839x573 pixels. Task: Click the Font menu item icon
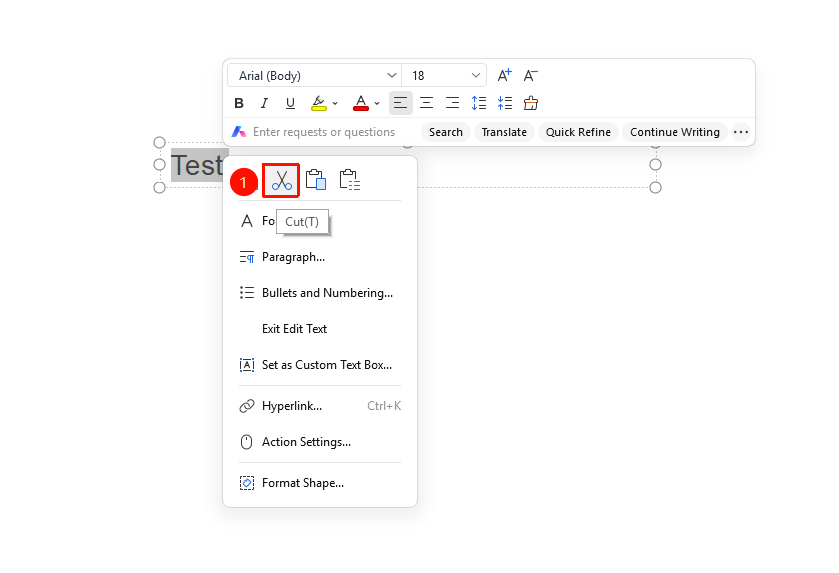[246, 221]
